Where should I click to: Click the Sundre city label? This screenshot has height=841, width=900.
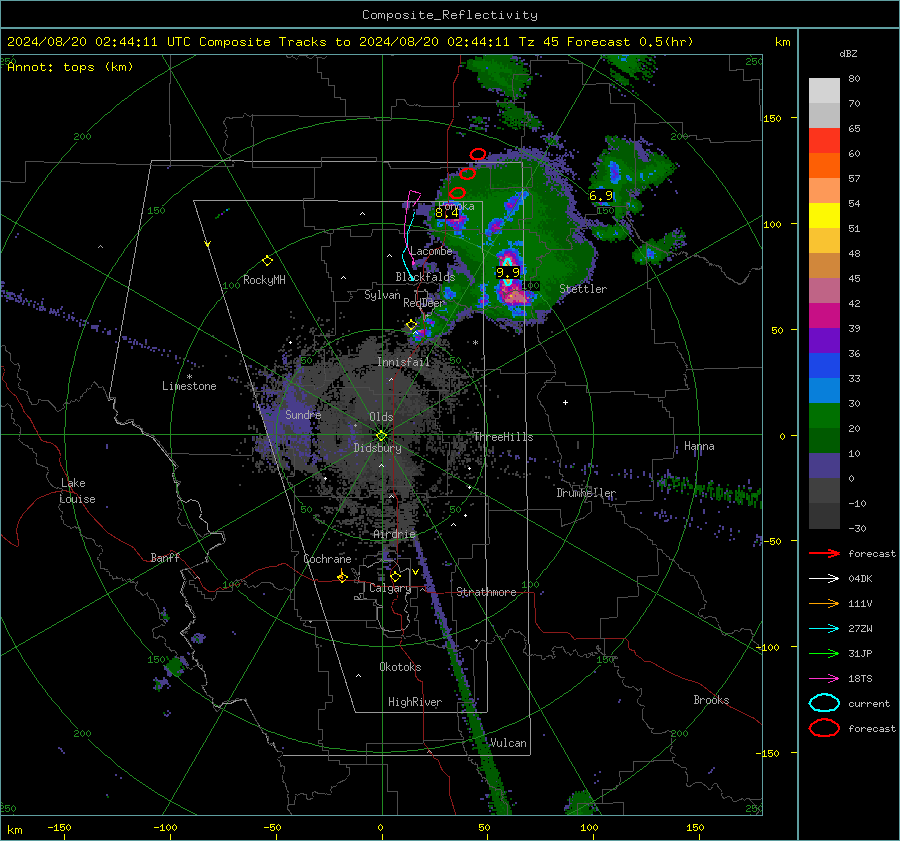[303, 414]
